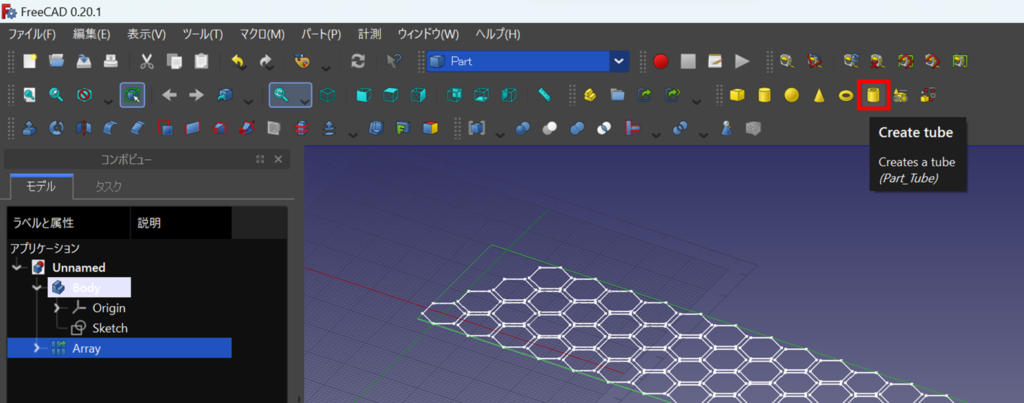This screenshot has width=1024, height=403.
Task: Click the Open file folder icon
Action: [56, 61]
